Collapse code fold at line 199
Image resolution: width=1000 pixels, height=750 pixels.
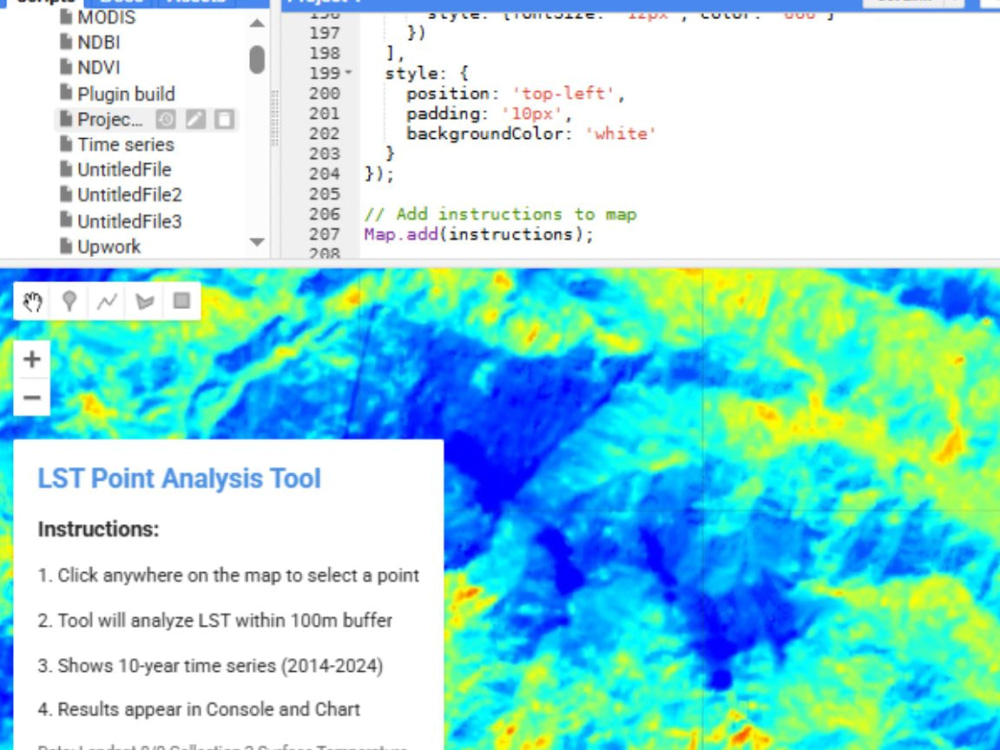point(348,73)
